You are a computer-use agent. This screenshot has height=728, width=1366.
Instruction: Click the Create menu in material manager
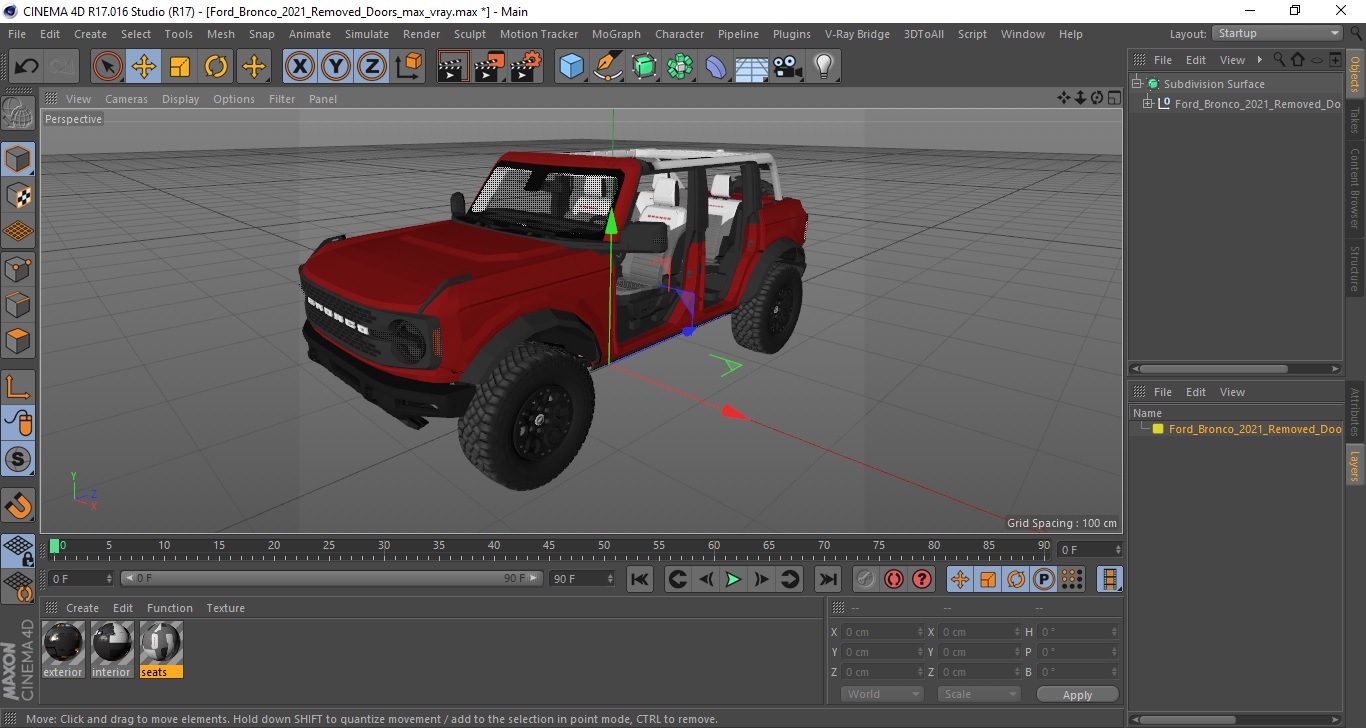pos(82,608)
